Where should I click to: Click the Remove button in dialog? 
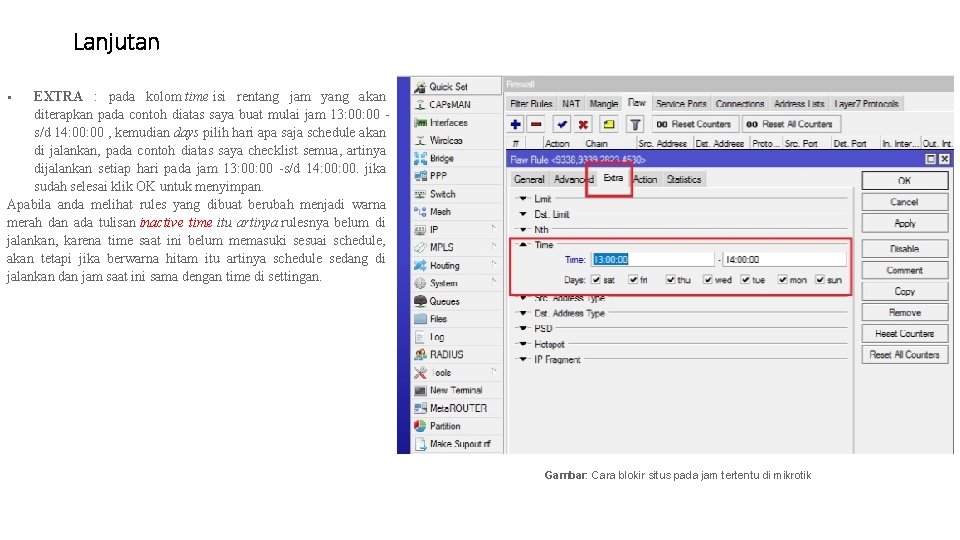click(904, 312)
